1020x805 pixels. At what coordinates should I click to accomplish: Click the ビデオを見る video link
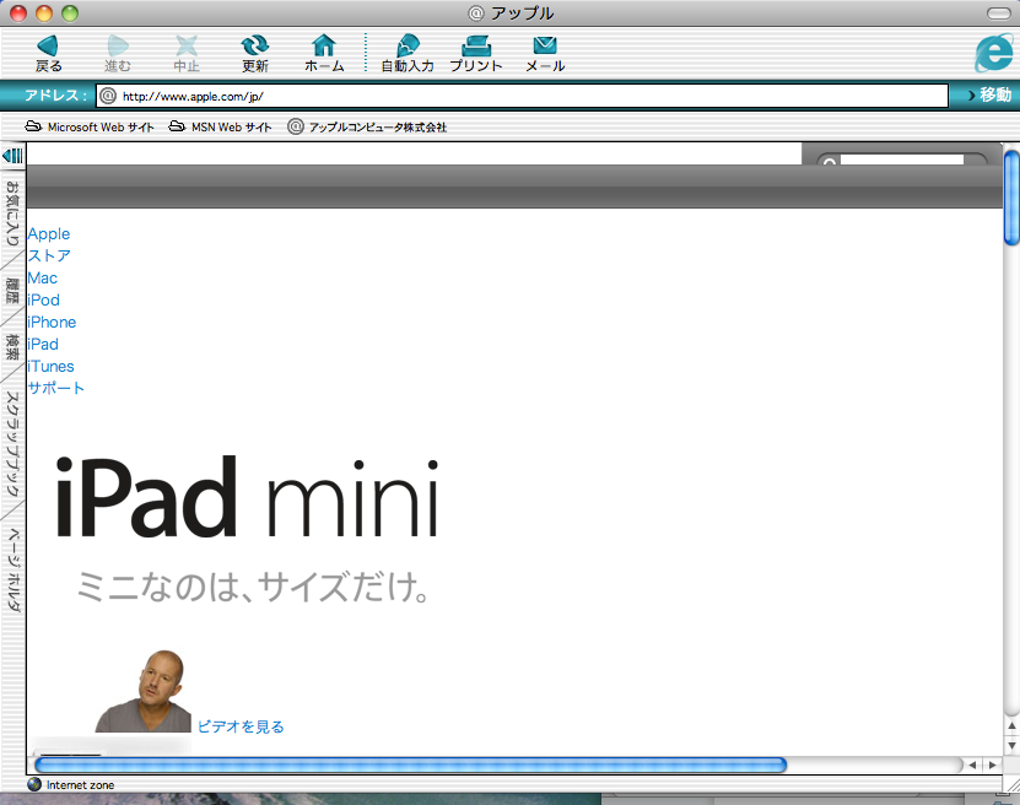point(241,726)
